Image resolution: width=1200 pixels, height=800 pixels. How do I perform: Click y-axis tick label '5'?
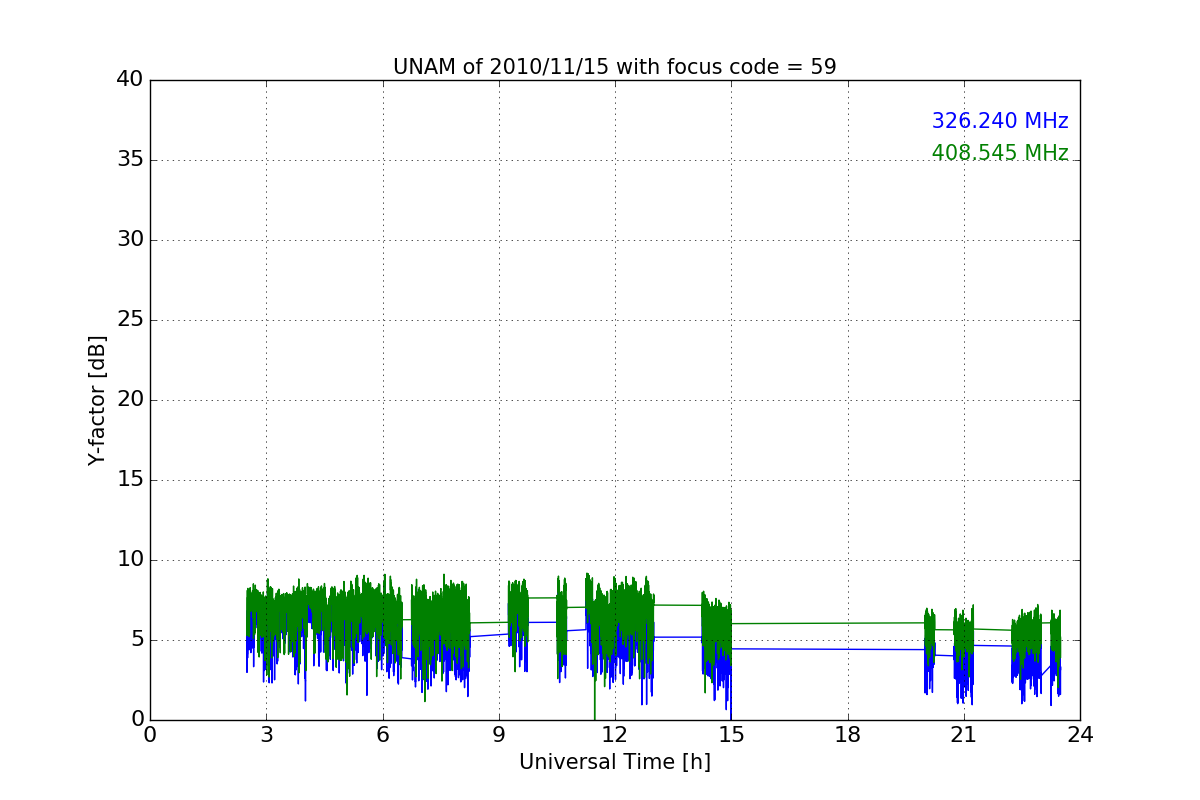point(137,640)
